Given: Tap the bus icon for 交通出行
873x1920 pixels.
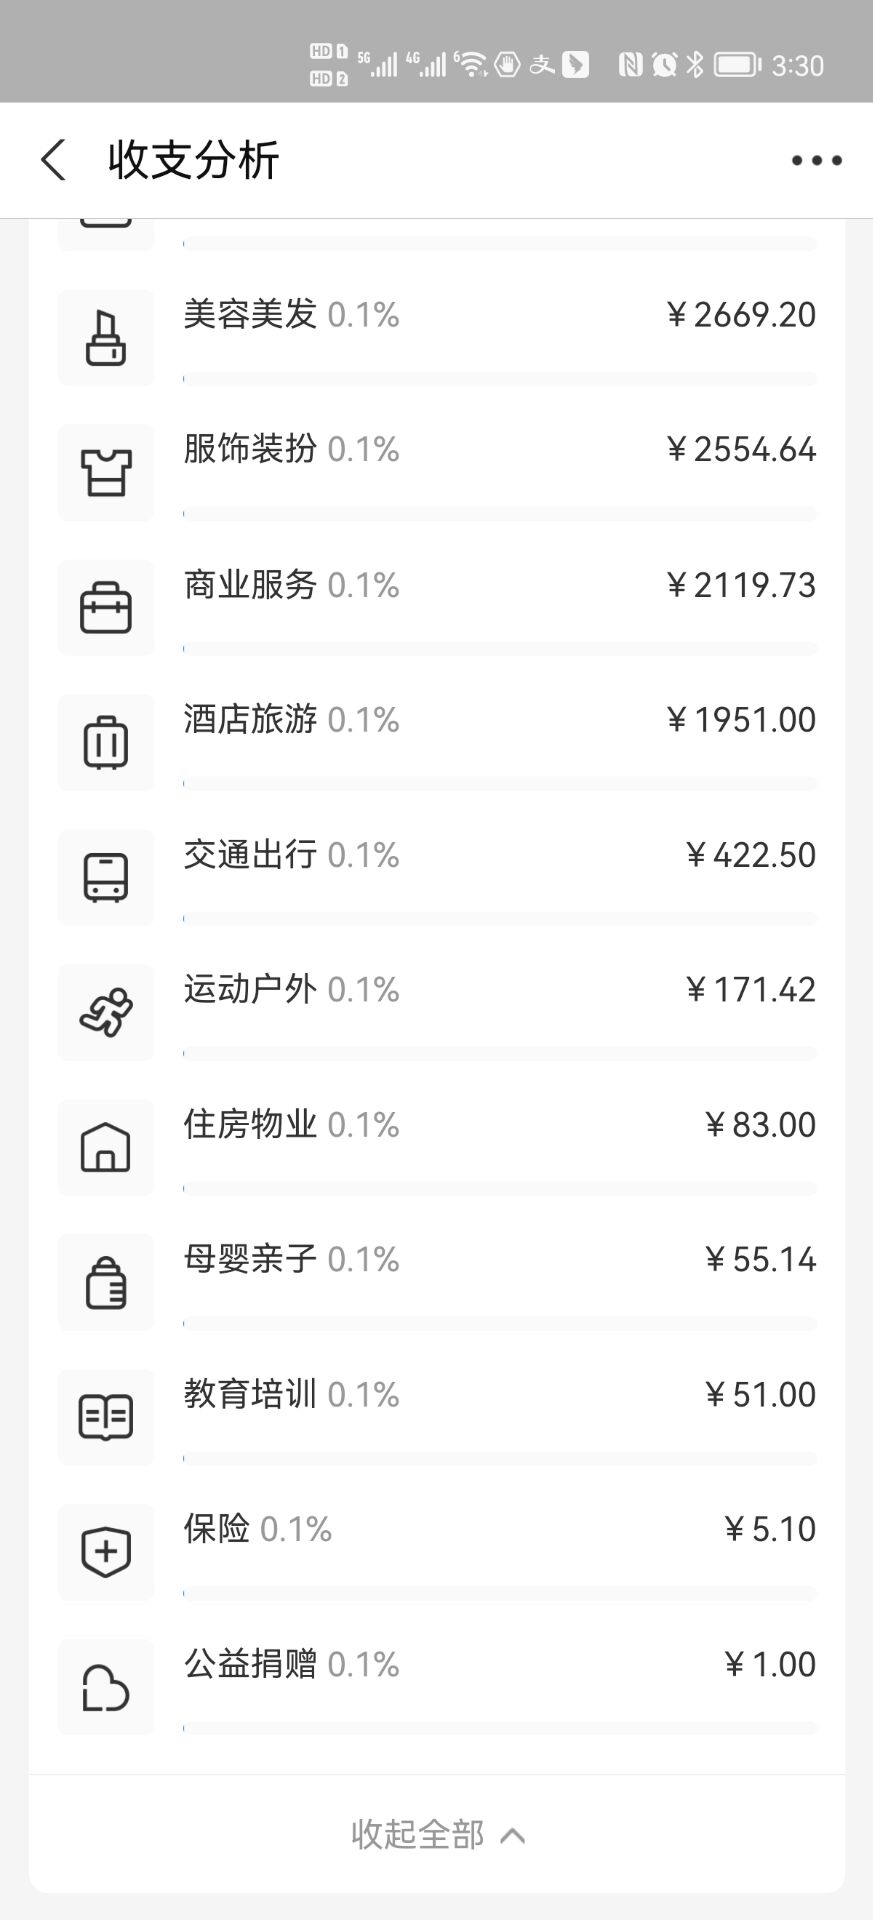Looking at the screenshot, I should point(106,878).
